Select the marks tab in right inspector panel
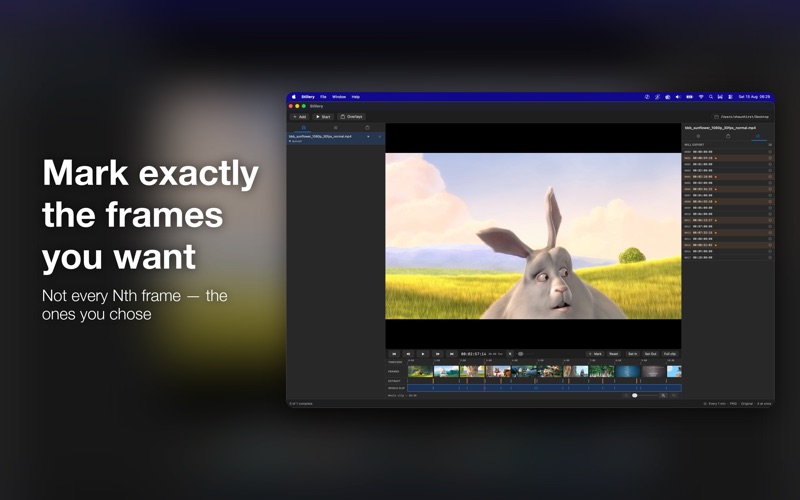The image size is (800, 500). click(758, 136)
